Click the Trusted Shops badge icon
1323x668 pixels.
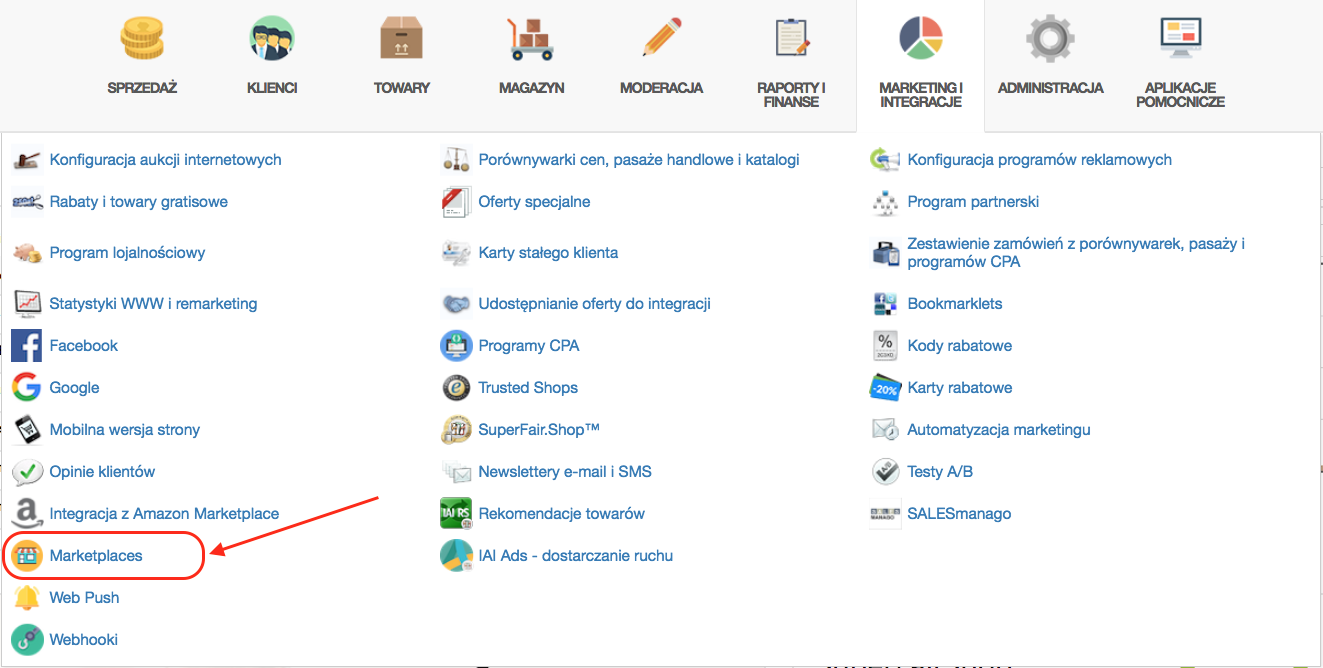pyautogui.click(x=456, y=388)
